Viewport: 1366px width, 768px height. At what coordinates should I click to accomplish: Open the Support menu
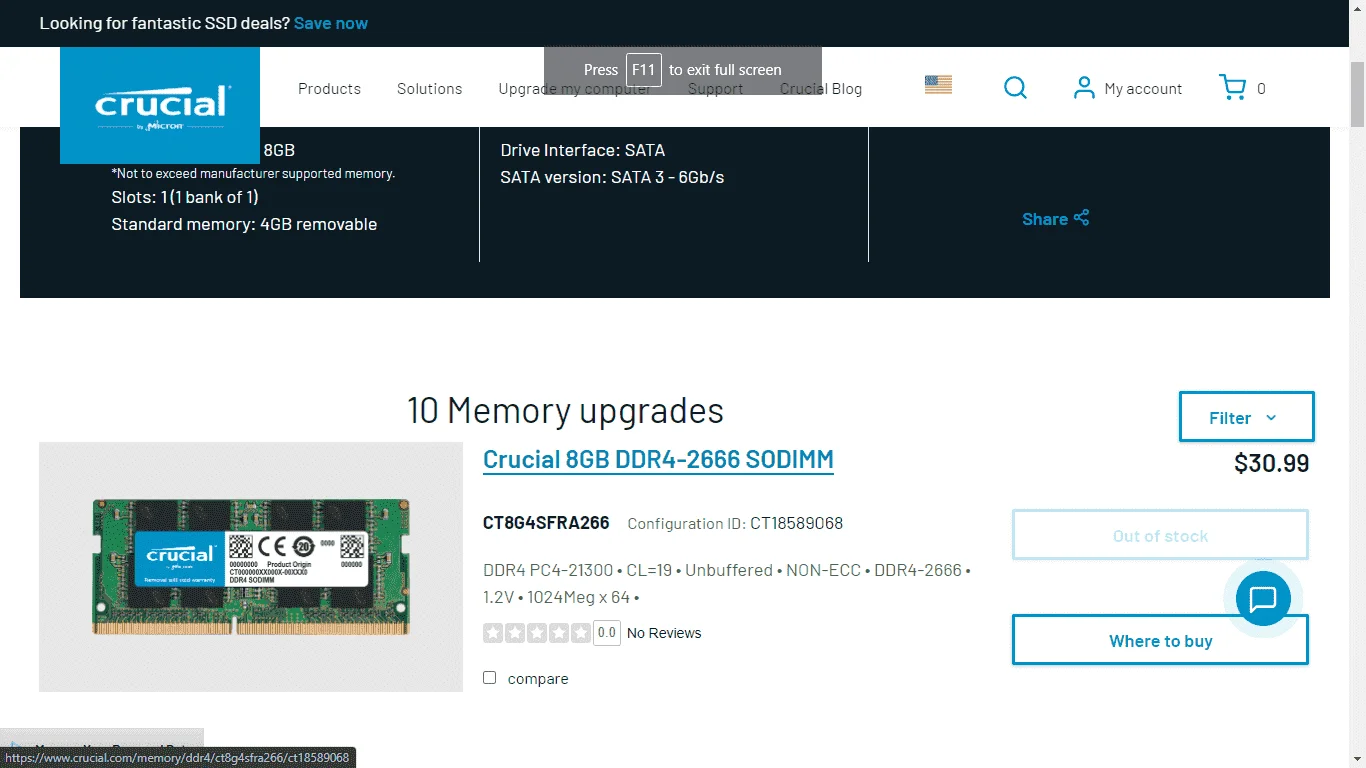pos(715,89)
